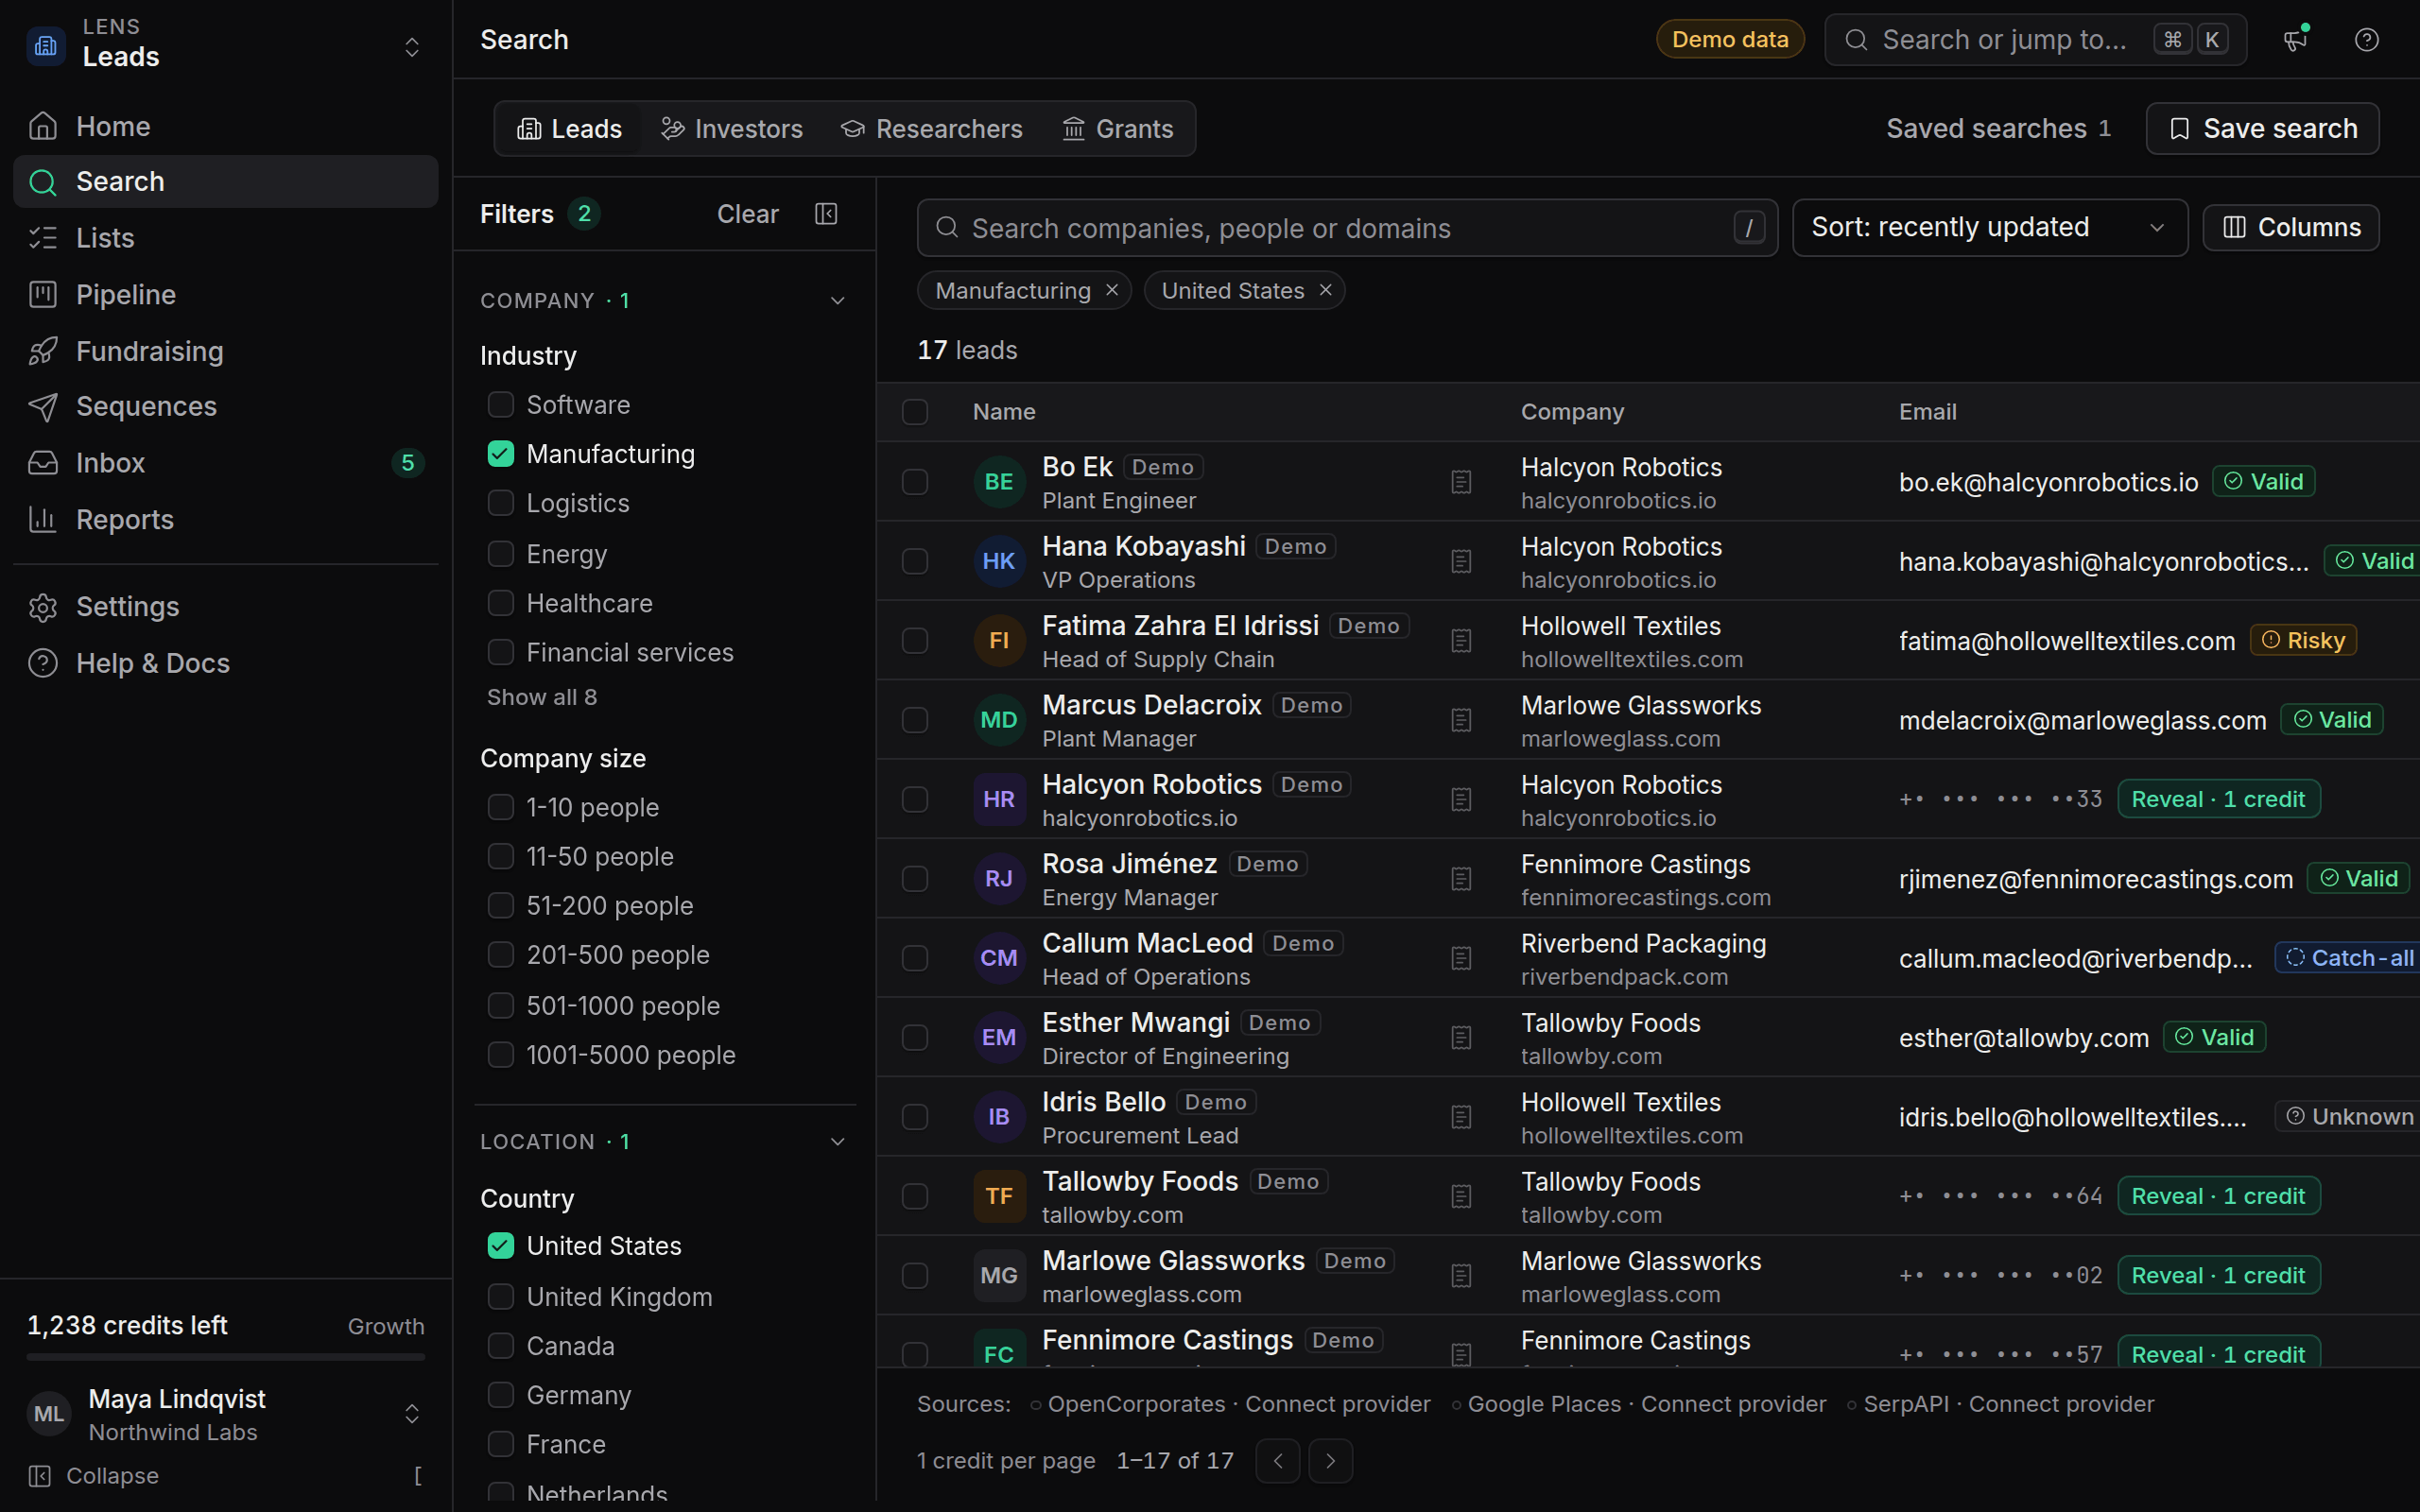Open Inbox in the sidebar
The image size is (2420, 1512).
(x=226, y=463)
